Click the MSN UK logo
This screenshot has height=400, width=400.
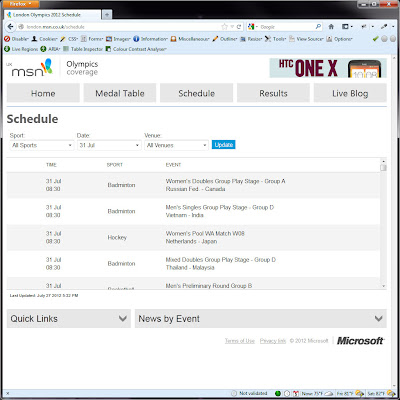29,67
